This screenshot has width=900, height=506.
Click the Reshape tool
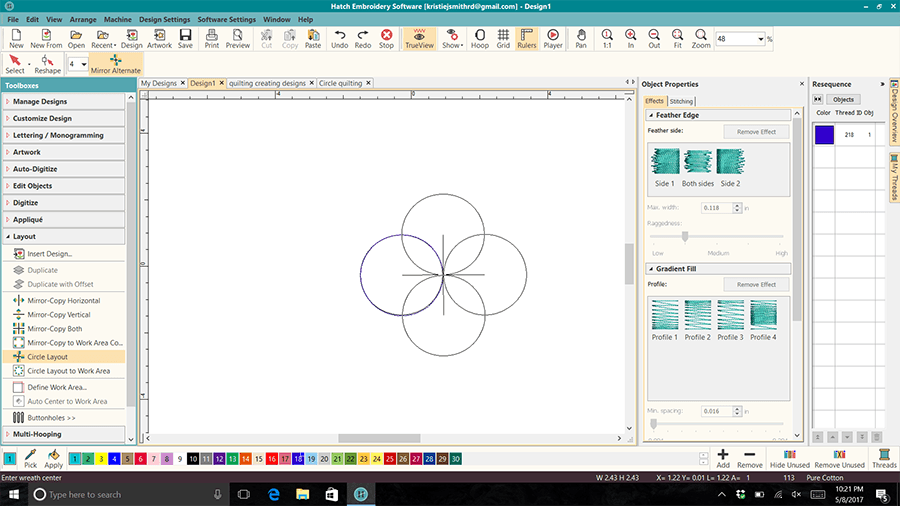coord(46,64)
